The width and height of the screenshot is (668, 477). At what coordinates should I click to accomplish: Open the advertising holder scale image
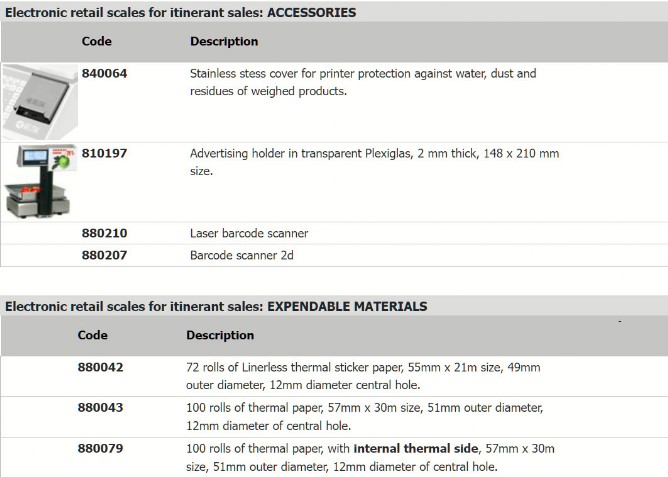(x=40, y=181)
